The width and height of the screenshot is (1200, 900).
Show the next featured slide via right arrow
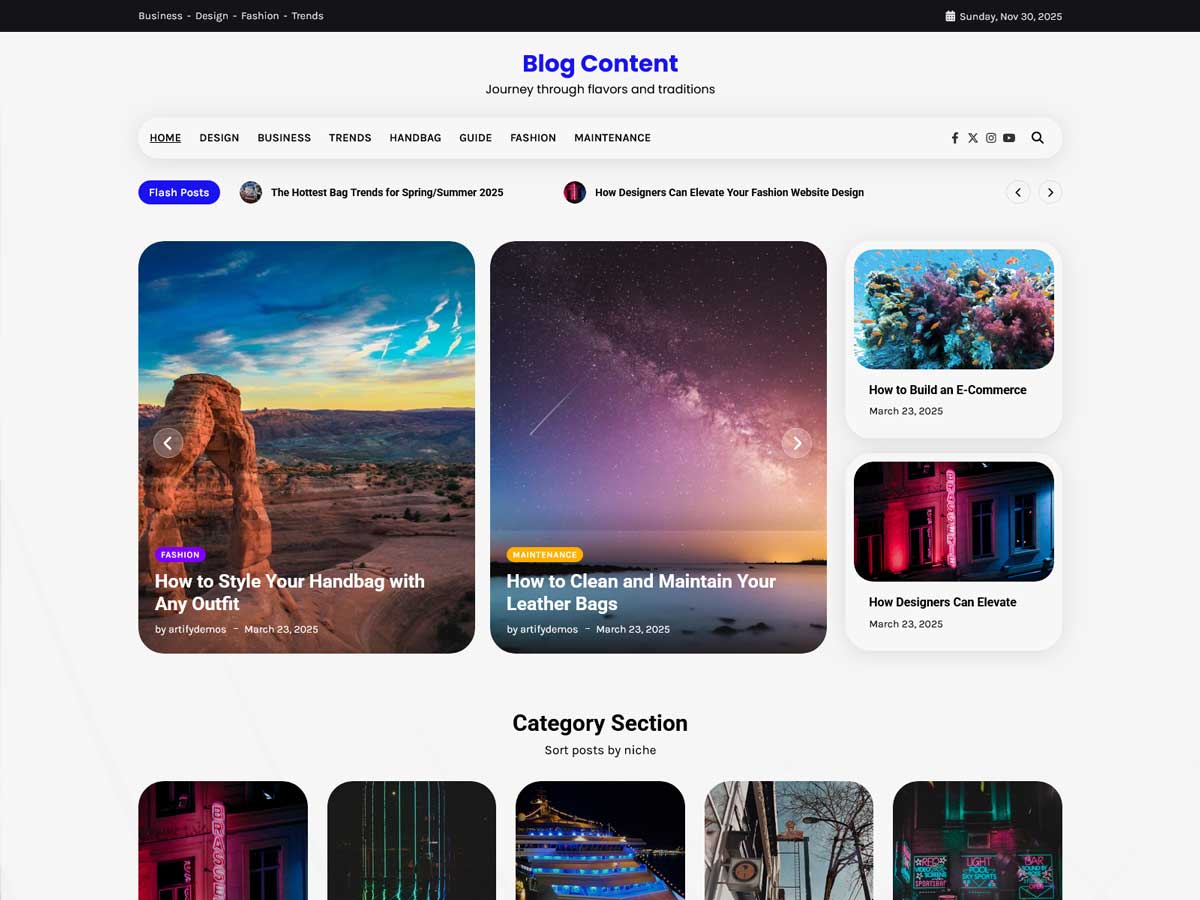[x=797, y=443]
